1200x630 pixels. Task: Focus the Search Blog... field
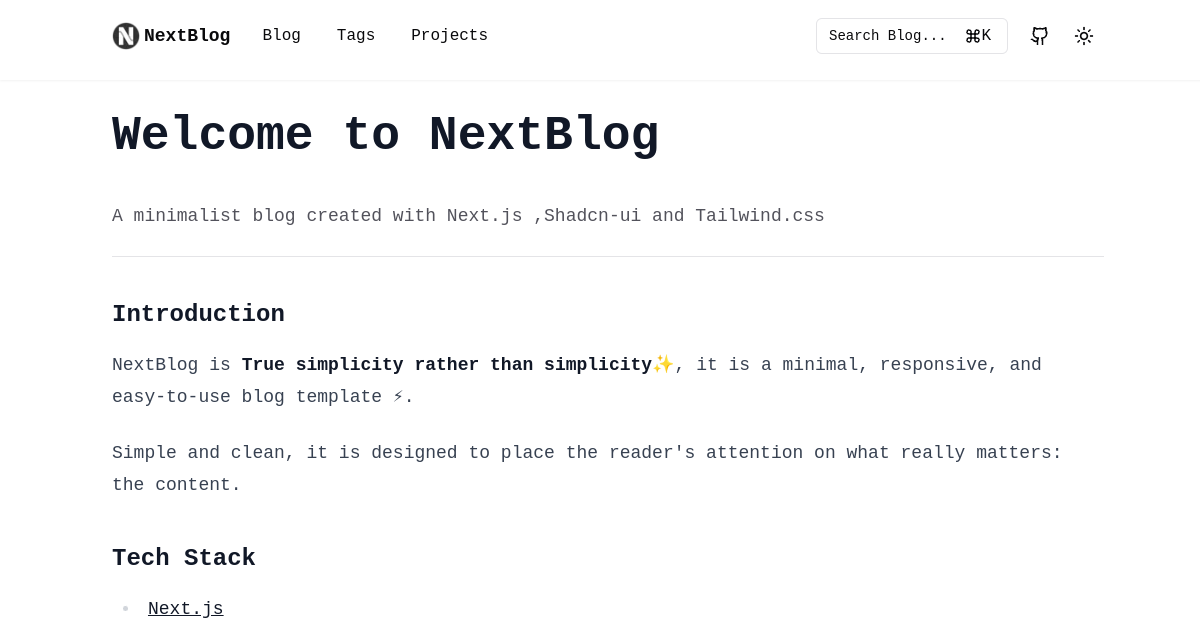coord(912,36)
